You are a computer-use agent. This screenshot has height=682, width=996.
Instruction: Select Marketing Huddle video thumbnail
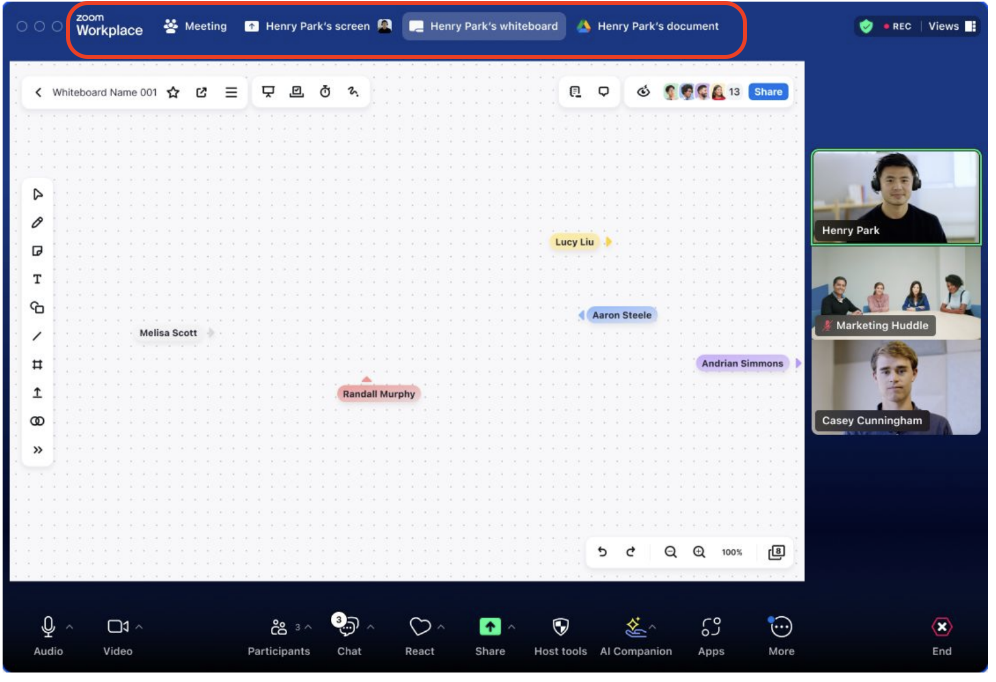click(x=896, y=293)
